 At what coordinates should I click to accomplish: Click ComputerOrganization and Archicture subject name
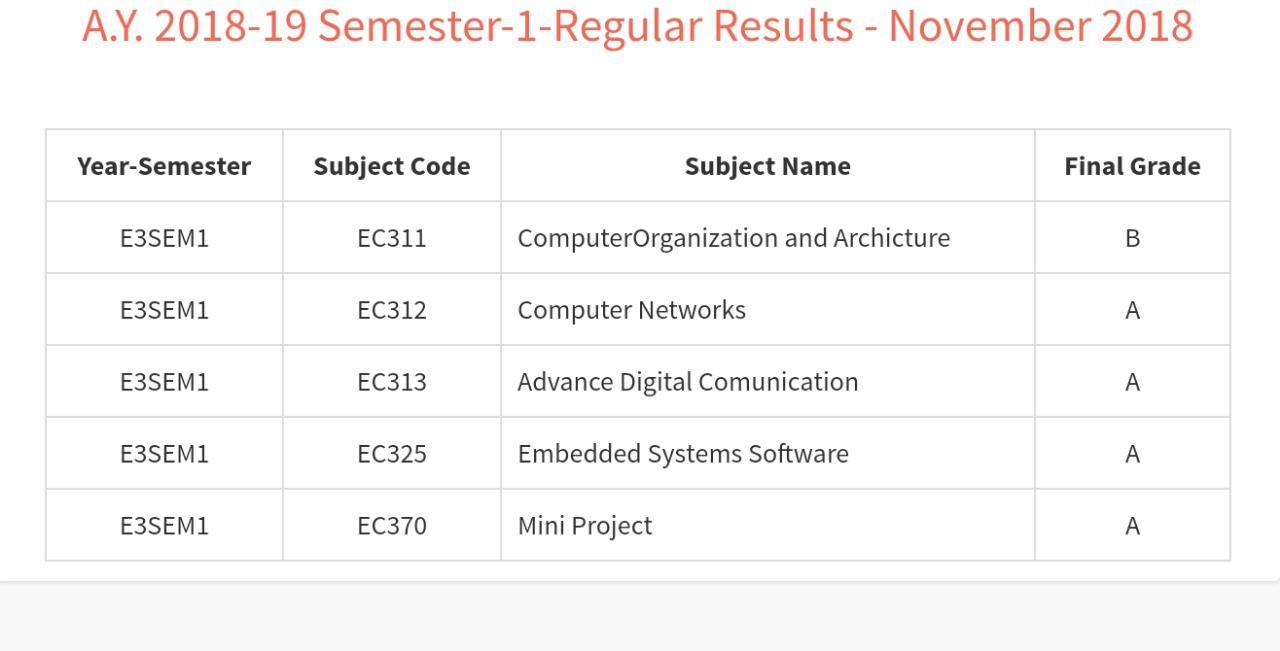(733, 238)
